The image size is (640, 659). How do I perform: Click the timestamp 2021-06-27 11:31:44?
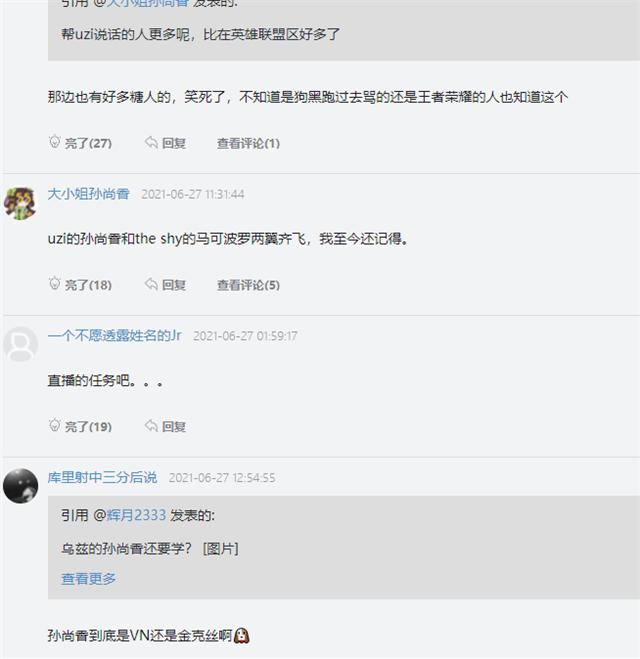click(193, 194)
